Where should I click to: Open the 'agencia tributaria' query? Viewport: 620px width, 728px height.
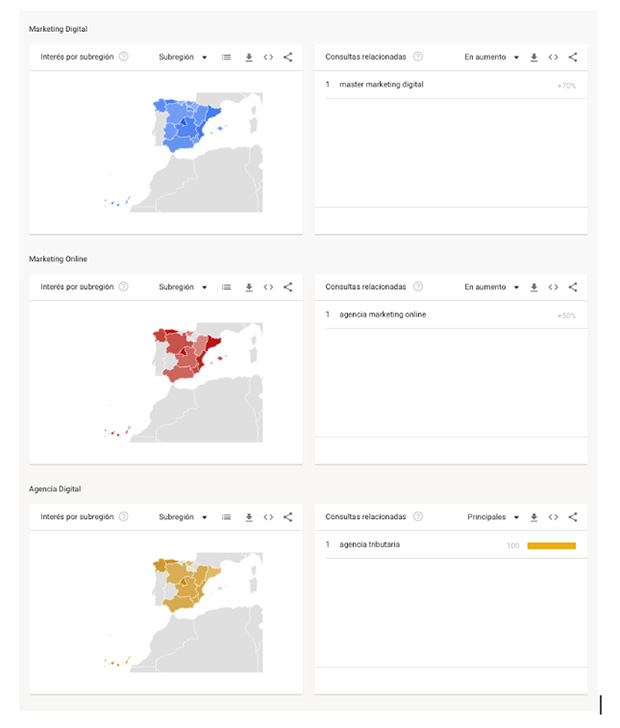coord(370,545)
